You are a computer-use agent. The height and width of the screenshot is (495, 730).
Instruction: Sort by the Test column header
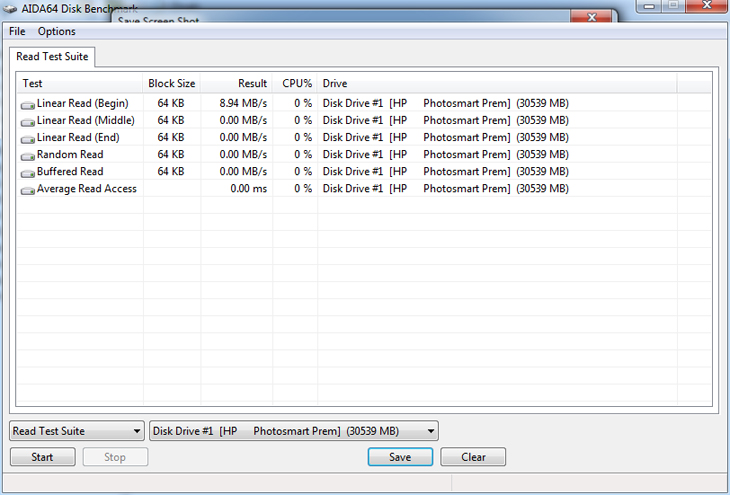pyautogui.click(x=80, y=84)
